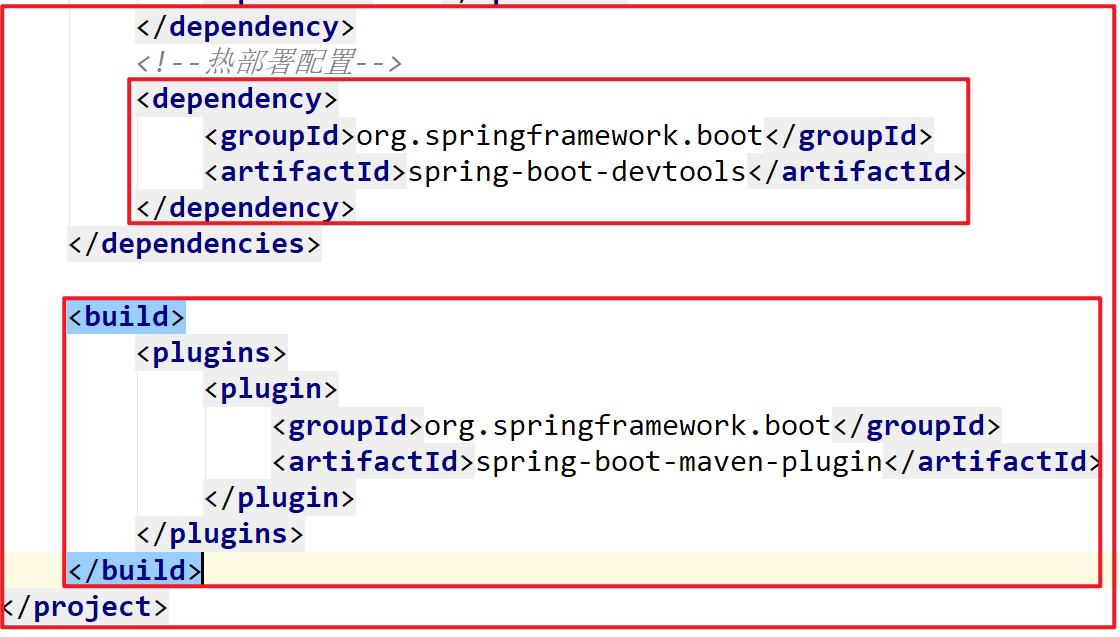The width and height of the screenshot is (1120, 637).
Task: Click org.springframework.boot text in devtools dependency
Action: tap(560, 135)
